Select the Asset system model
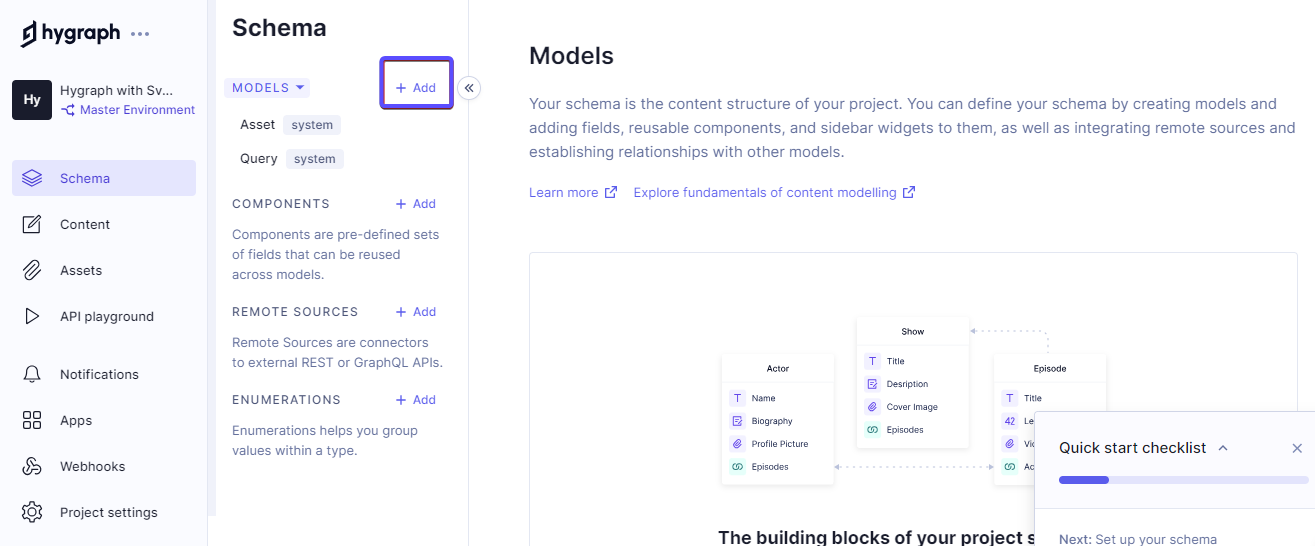This screenshot has width=1315, height=546. pos(258,125)
